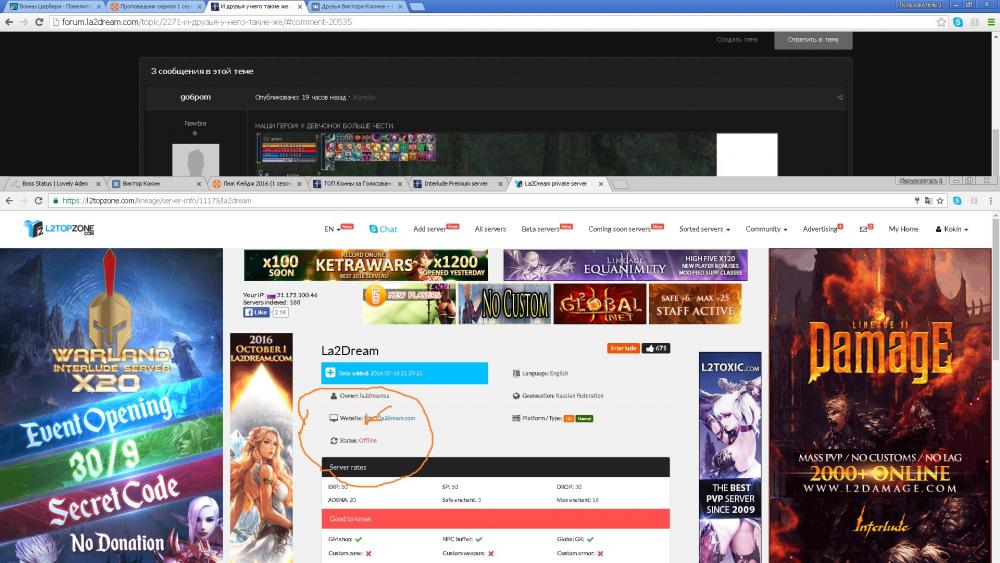Image resolution: width=1000 pixels, height=563 pixels.
Task: Click Ответить в тему button
Action: coord(813,40)
